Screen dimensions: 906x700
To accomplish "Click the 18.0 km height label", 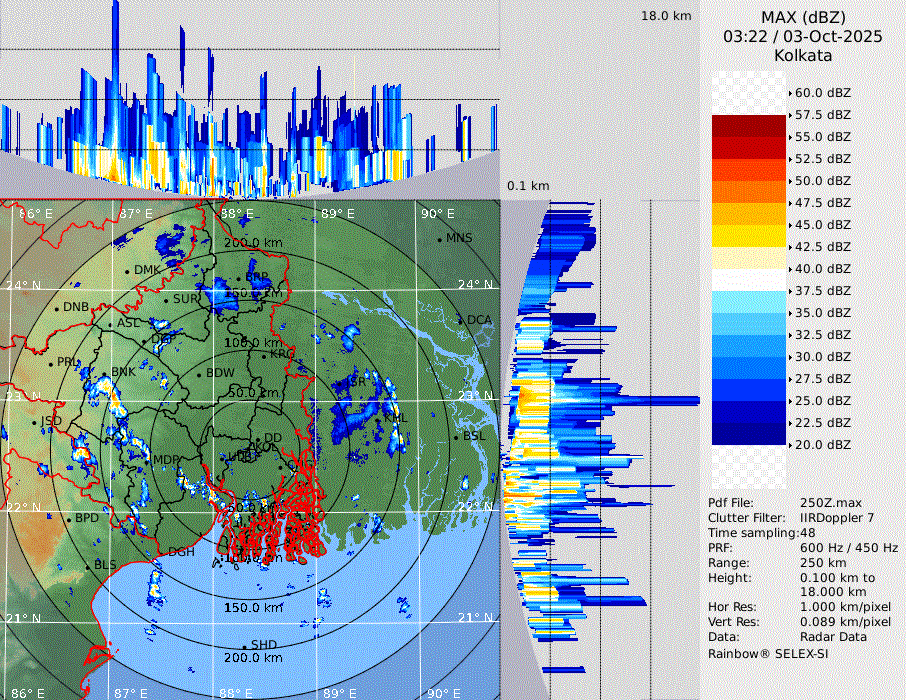I will 666,16.
